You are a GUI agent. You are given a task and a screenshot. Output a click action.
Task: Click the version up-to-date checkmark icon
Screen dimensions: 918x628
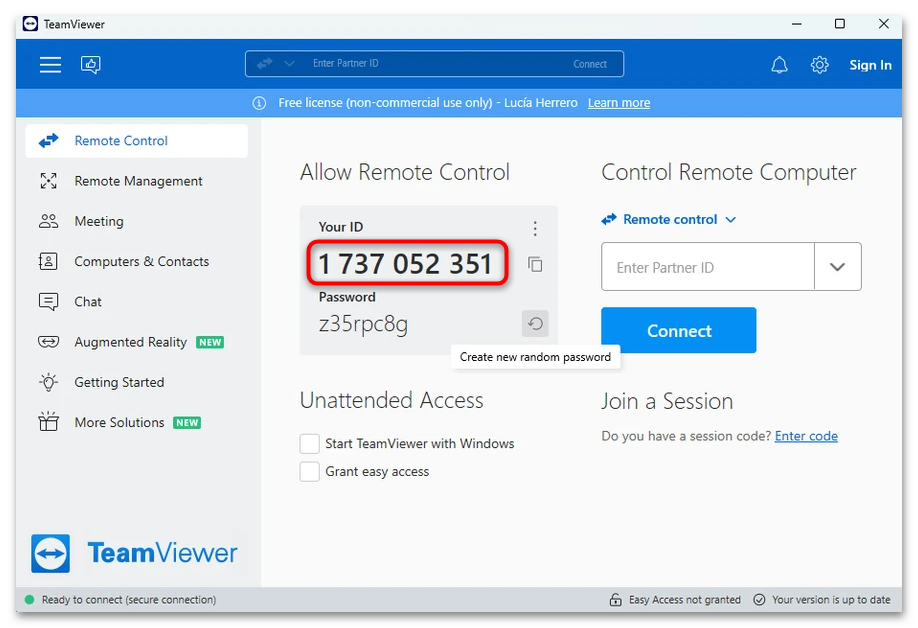[x=759, y=599]
